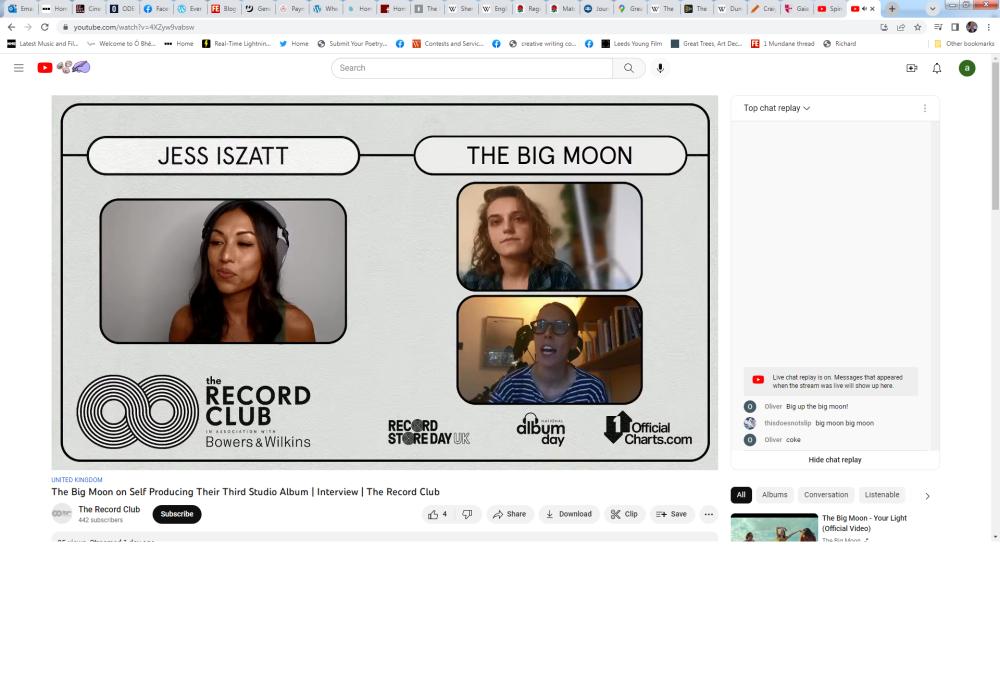Click the browser address bar URL

point(134,27)
